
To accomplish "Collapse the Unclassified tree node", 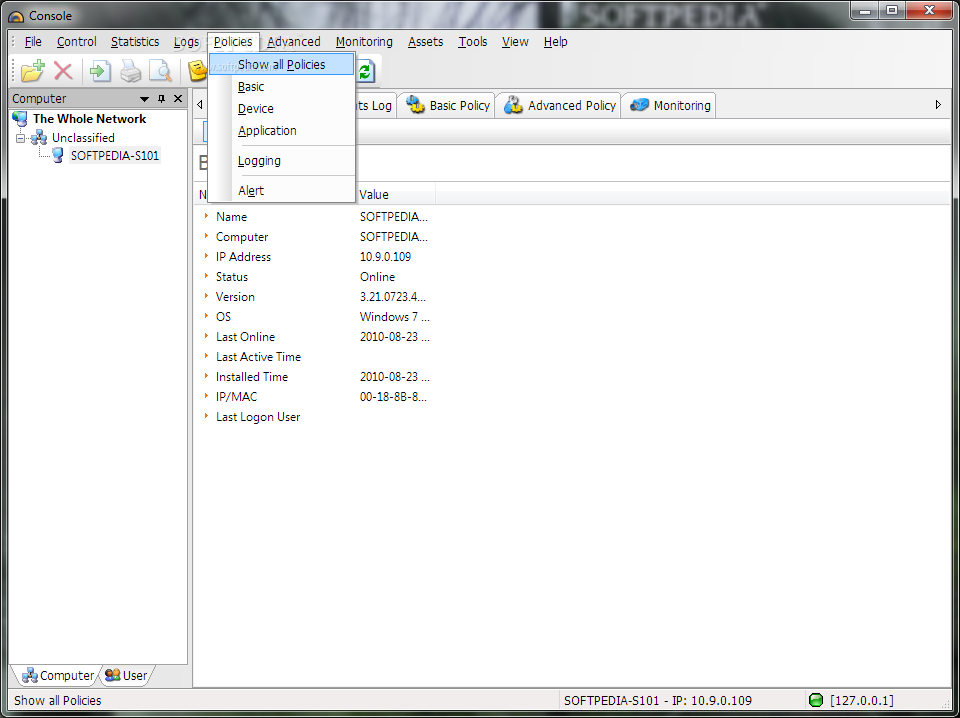I will click(x=20, y=138).
